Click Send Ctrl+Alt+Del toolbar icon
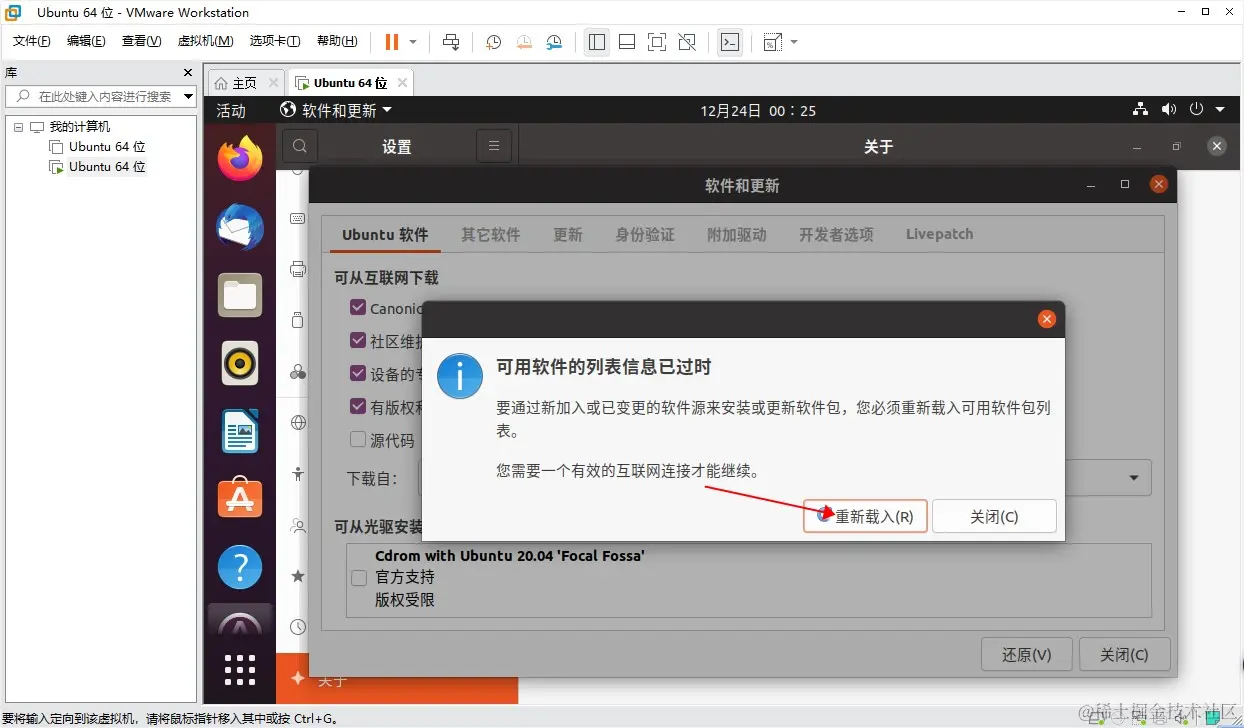This screenshot has width=1244, height=728. pos(451,42)
